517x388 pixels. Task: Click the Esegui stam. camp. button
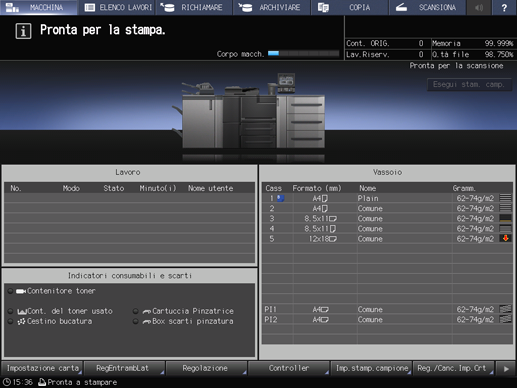point(469,85)
